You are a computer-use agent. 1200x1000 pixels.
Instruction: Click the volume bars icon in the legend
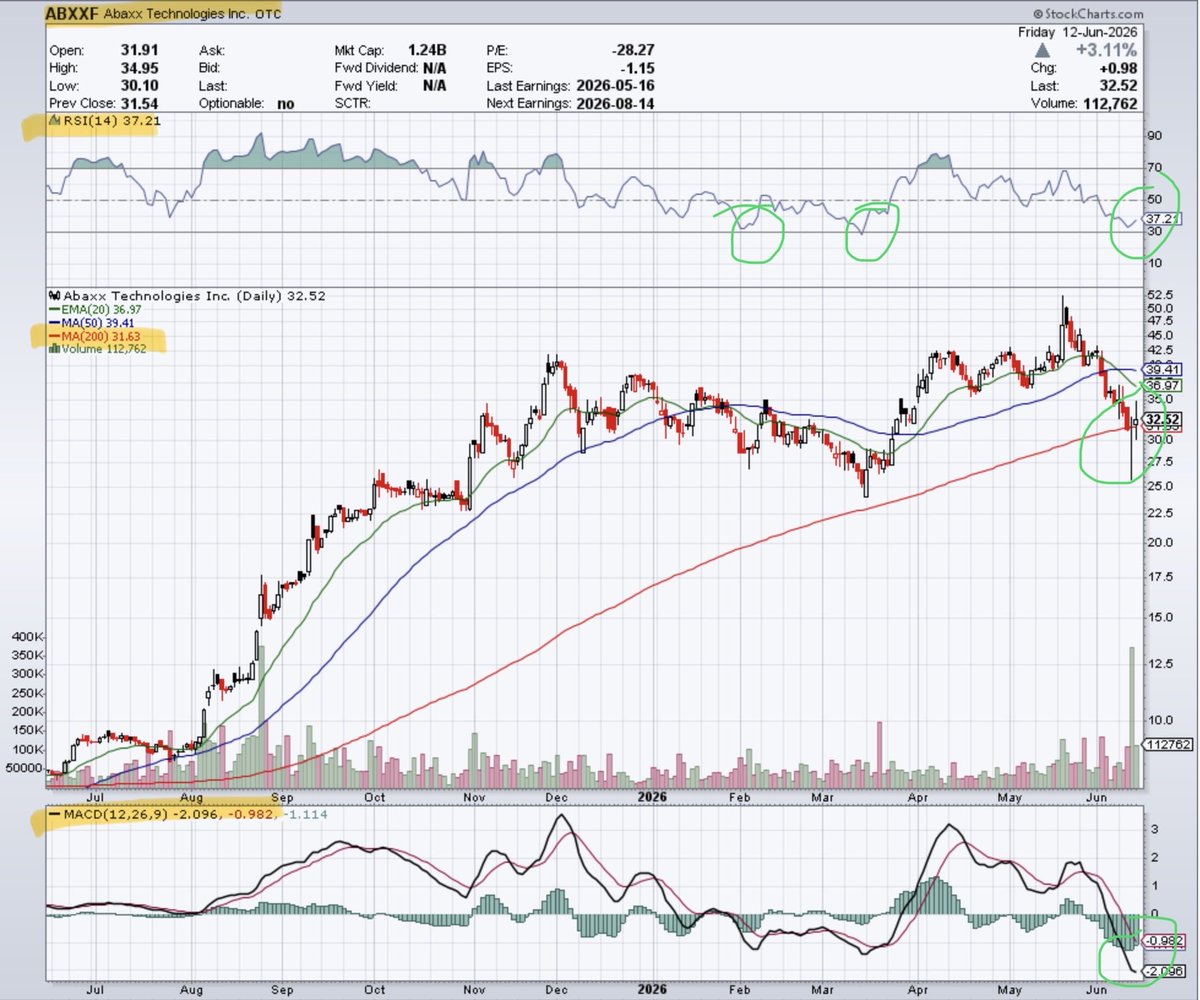click(x=56, y=349)
